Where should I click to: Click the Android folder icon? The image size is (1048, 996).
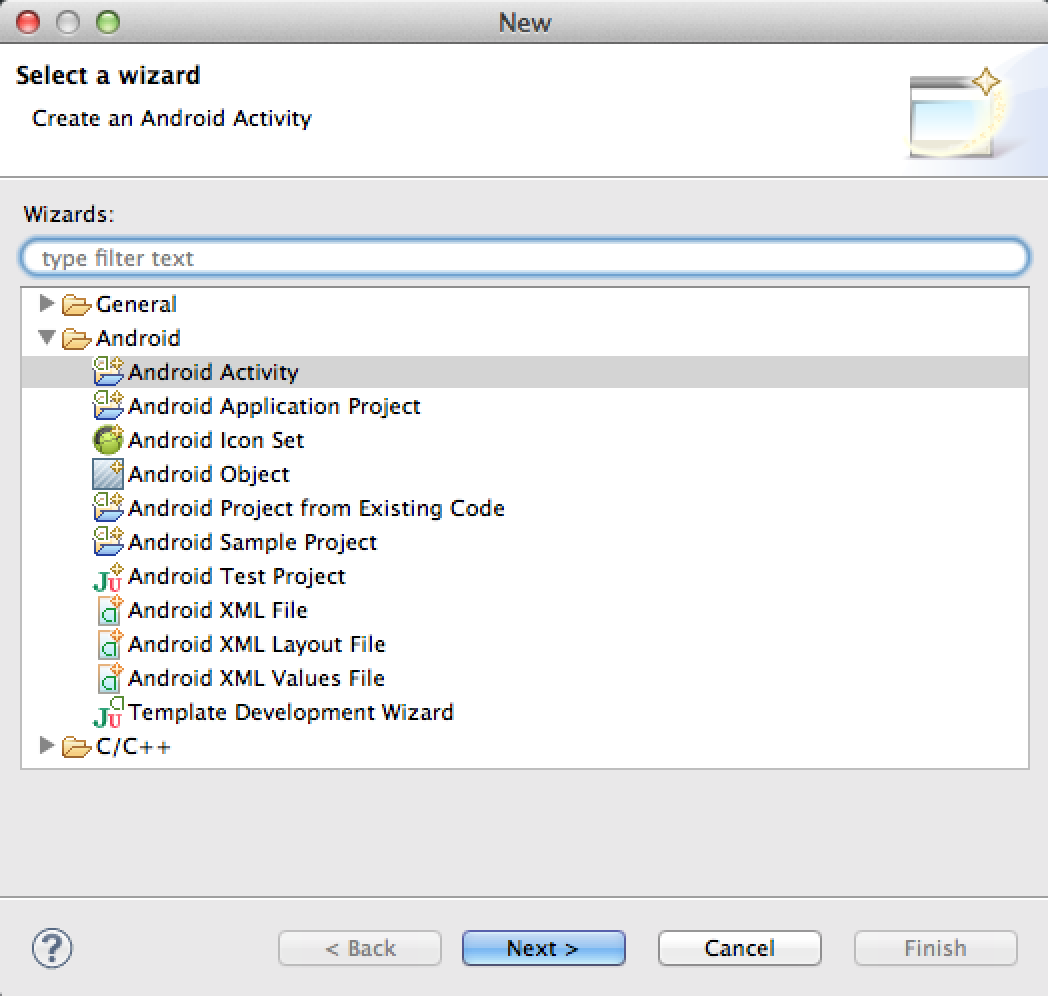pos(76,339)
